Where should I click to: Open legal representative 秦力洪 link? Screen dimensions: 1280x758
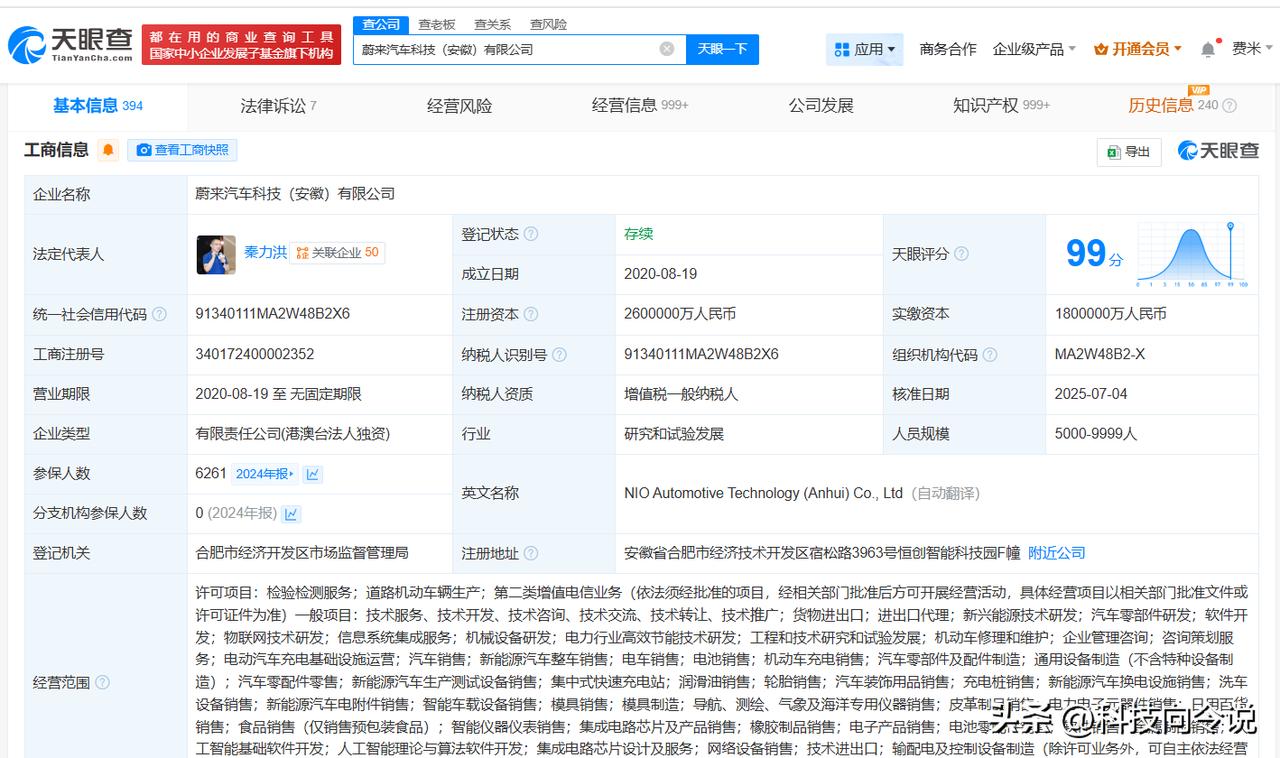coord(265,252)
